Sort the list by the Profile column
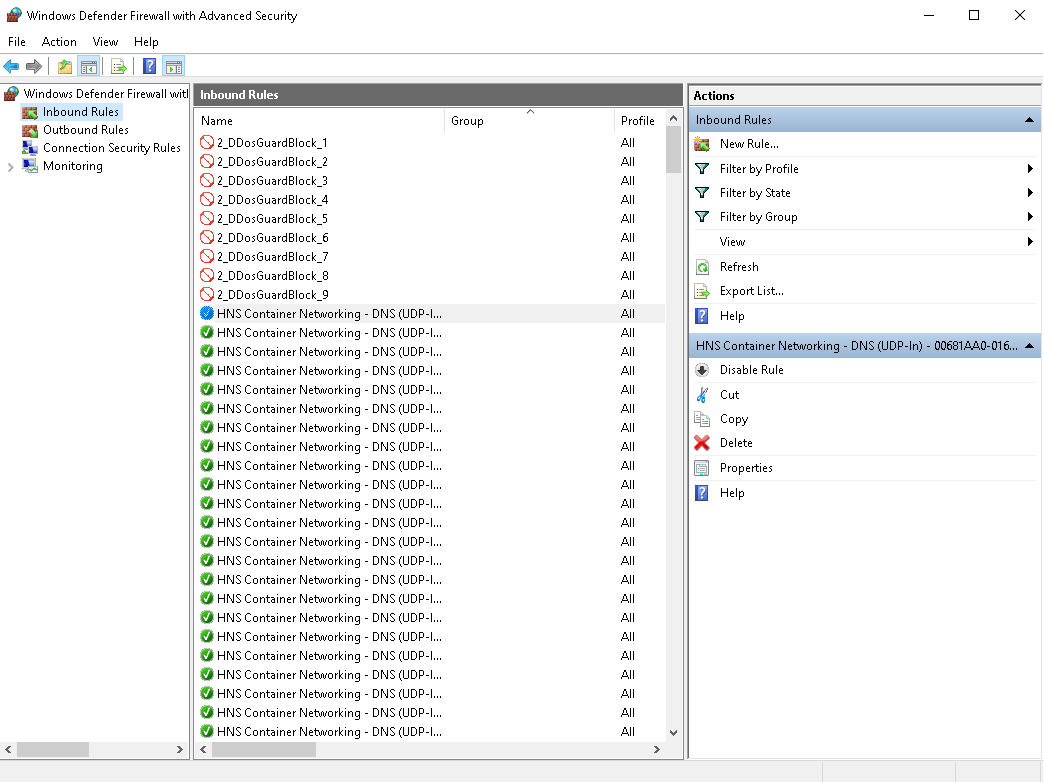The height and width of the screenshot is (782, 1044). pyautogui.click(x=639, y=121)
